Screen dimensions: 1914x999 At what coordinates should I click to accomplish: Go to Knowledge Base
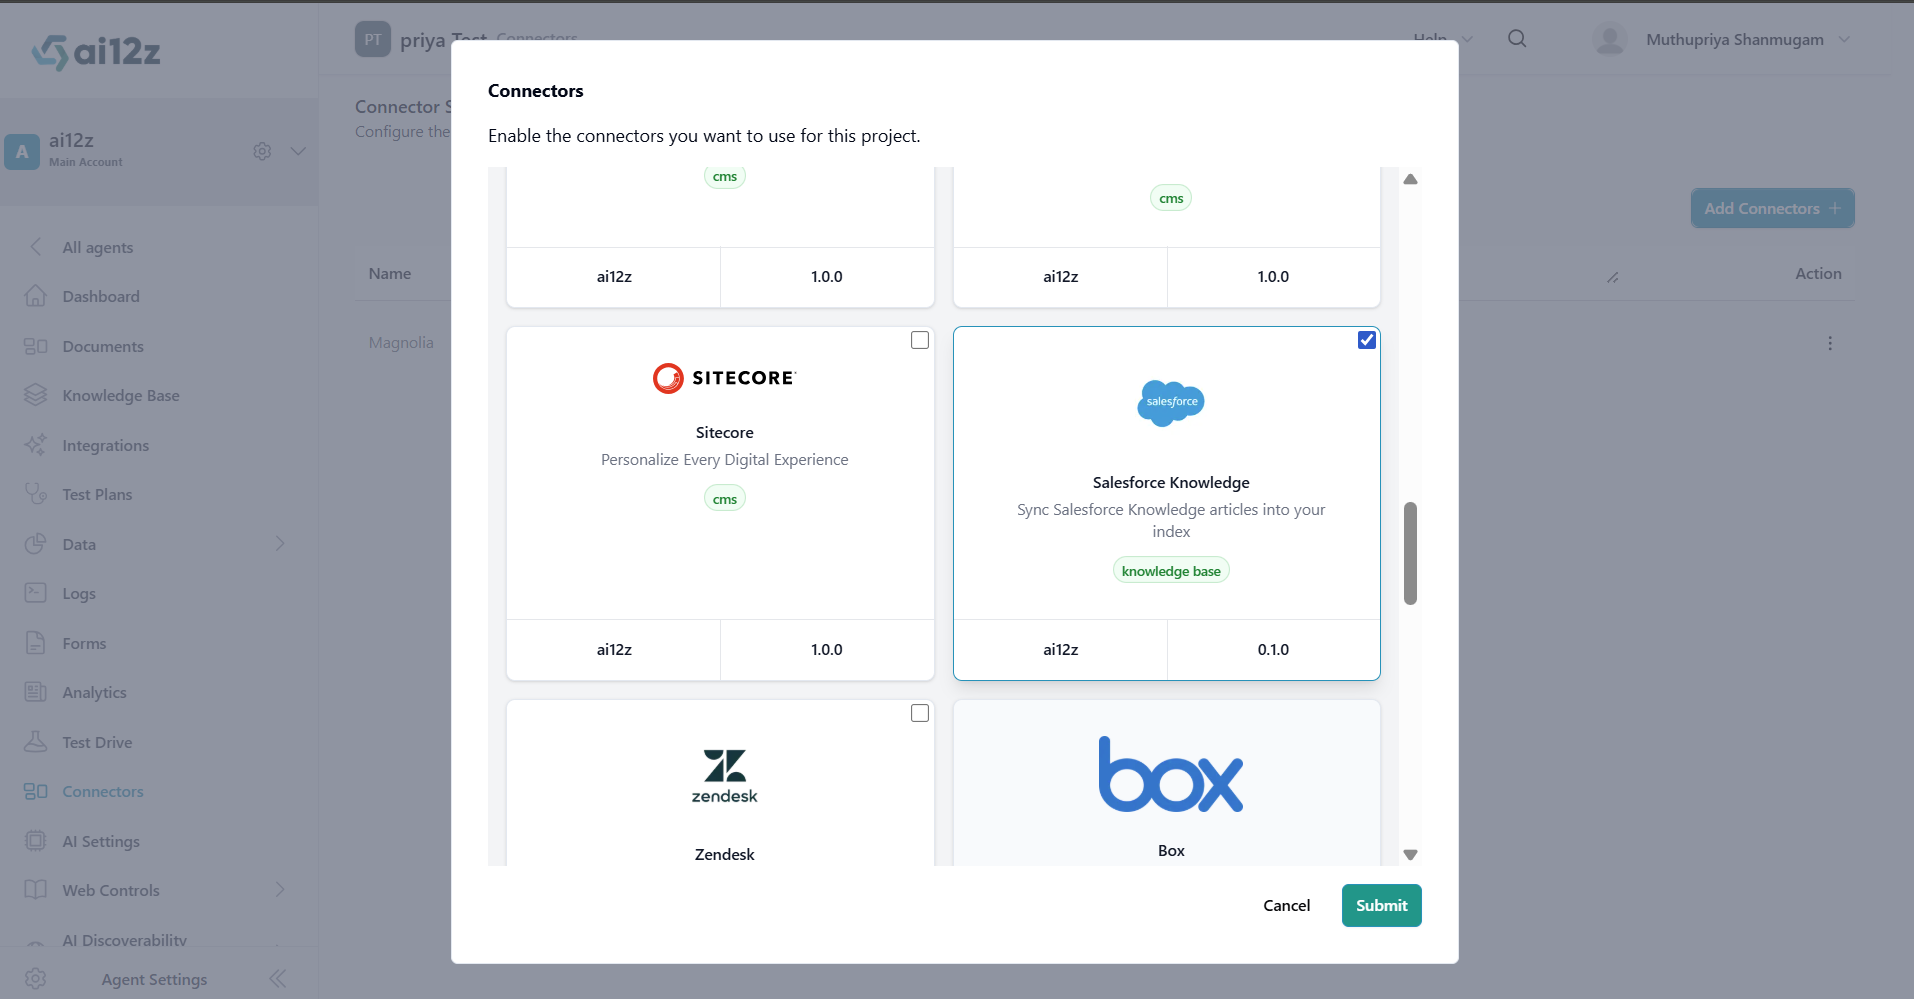(121, 395)
